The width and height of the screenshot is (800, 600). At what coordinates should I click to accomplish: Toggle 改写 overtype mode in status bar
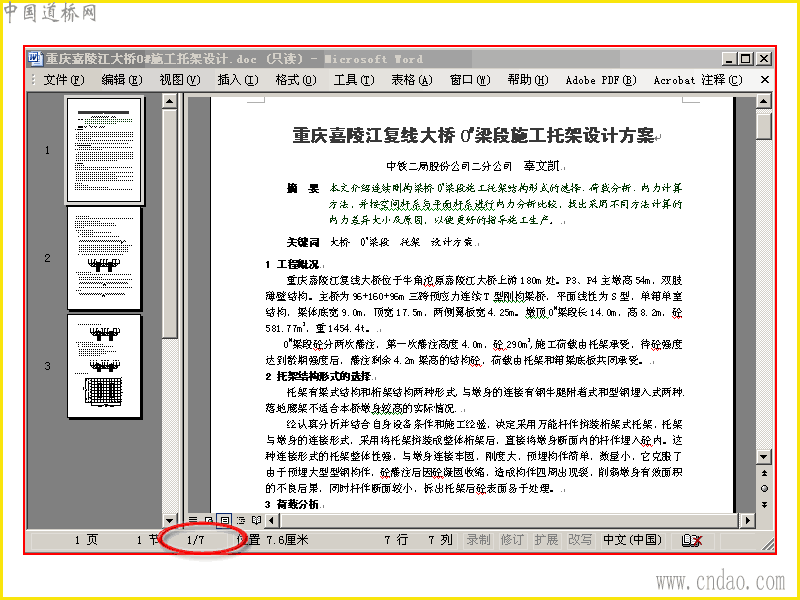tap(580, 540)
